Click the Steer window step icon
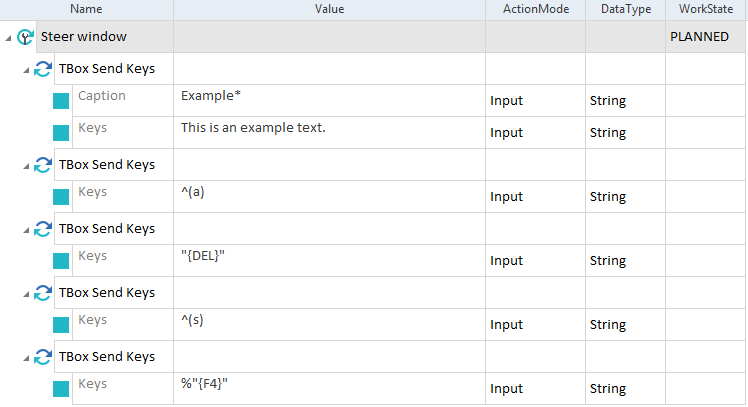Image resolution: width=748 pixels, height=407 pixels. click(x=26, y=37)
